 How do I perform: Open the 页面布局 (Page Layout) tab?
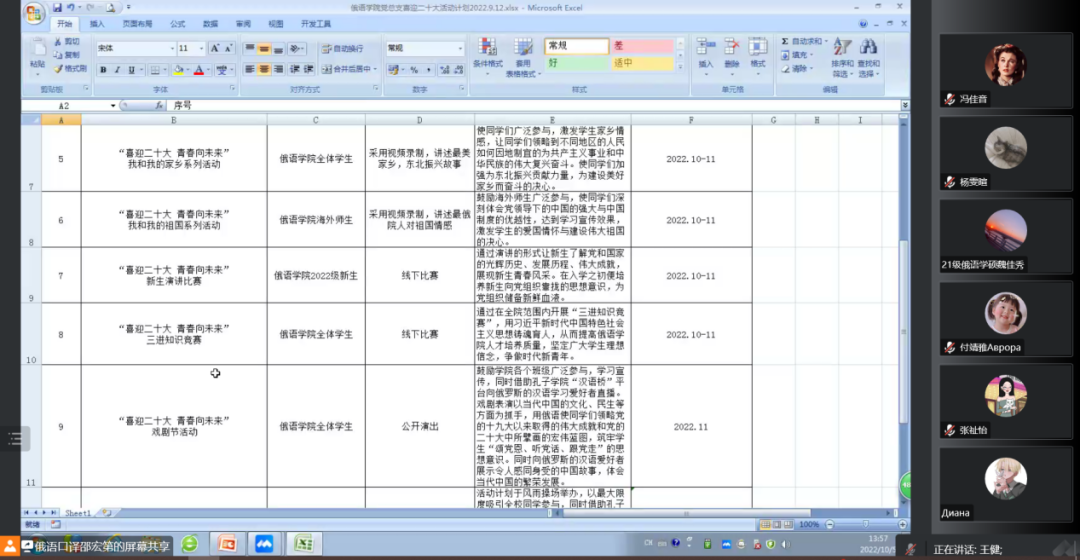137,23
